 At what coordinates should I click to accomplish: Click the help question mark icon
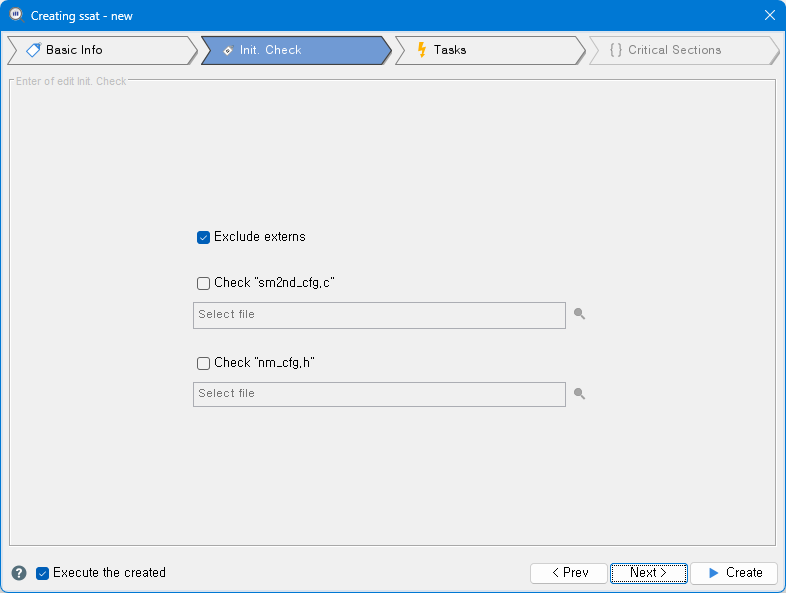(19, 573)
